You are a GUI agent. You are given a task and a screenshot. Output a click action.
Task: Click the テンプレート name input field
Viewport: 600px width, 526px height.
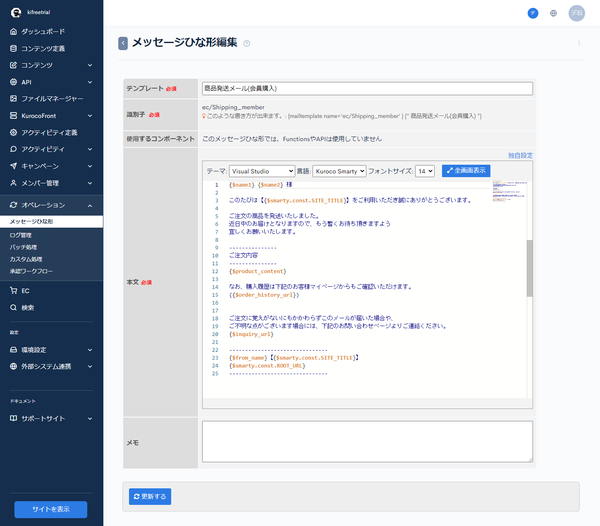click(367, 88)
